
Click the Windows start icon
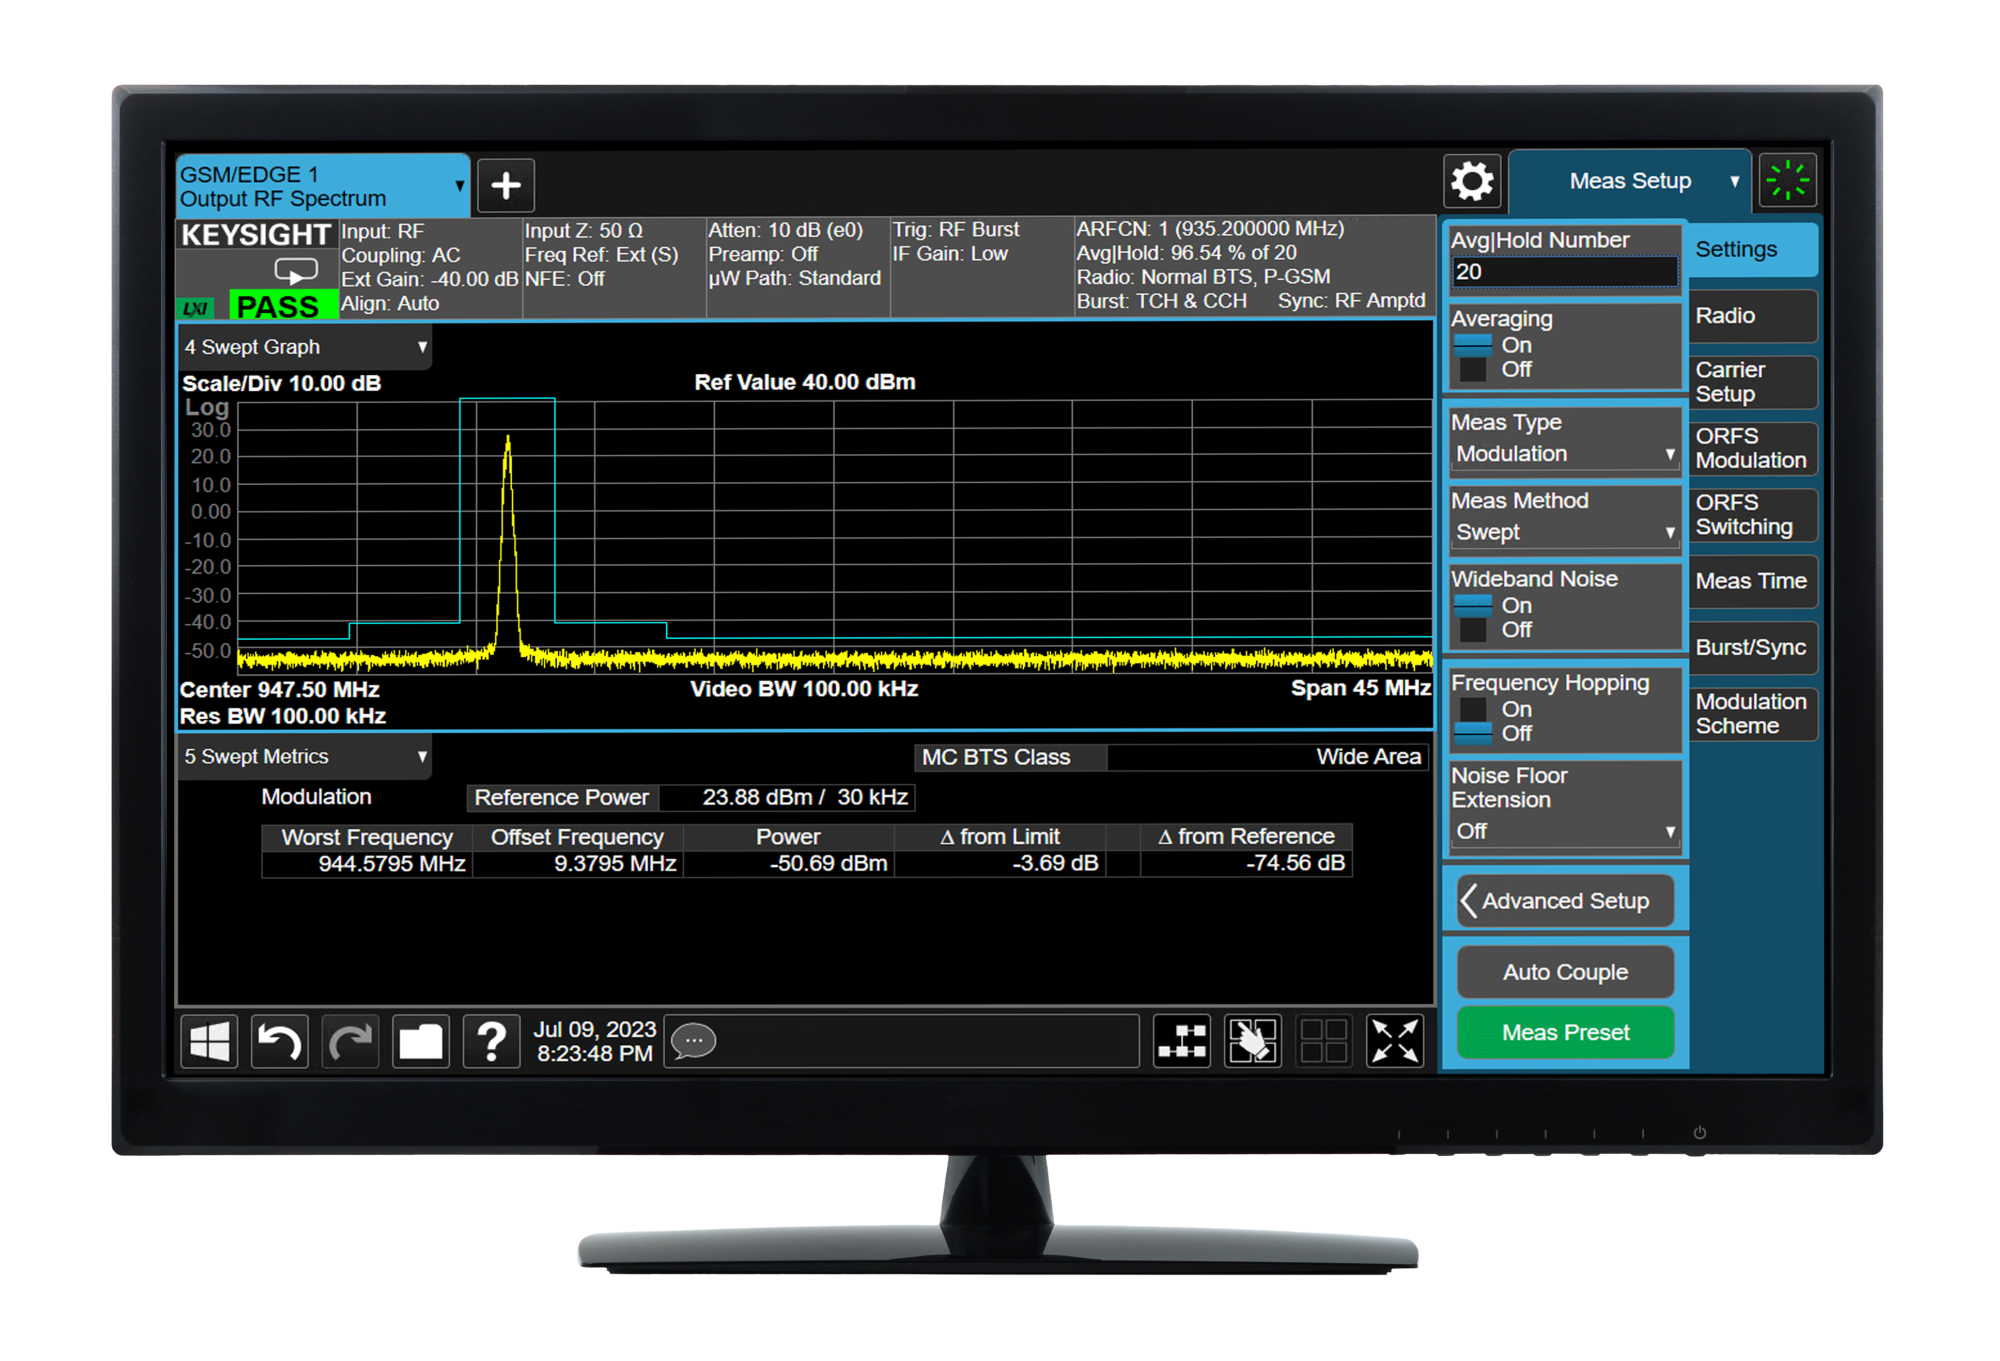(210, 1042)
